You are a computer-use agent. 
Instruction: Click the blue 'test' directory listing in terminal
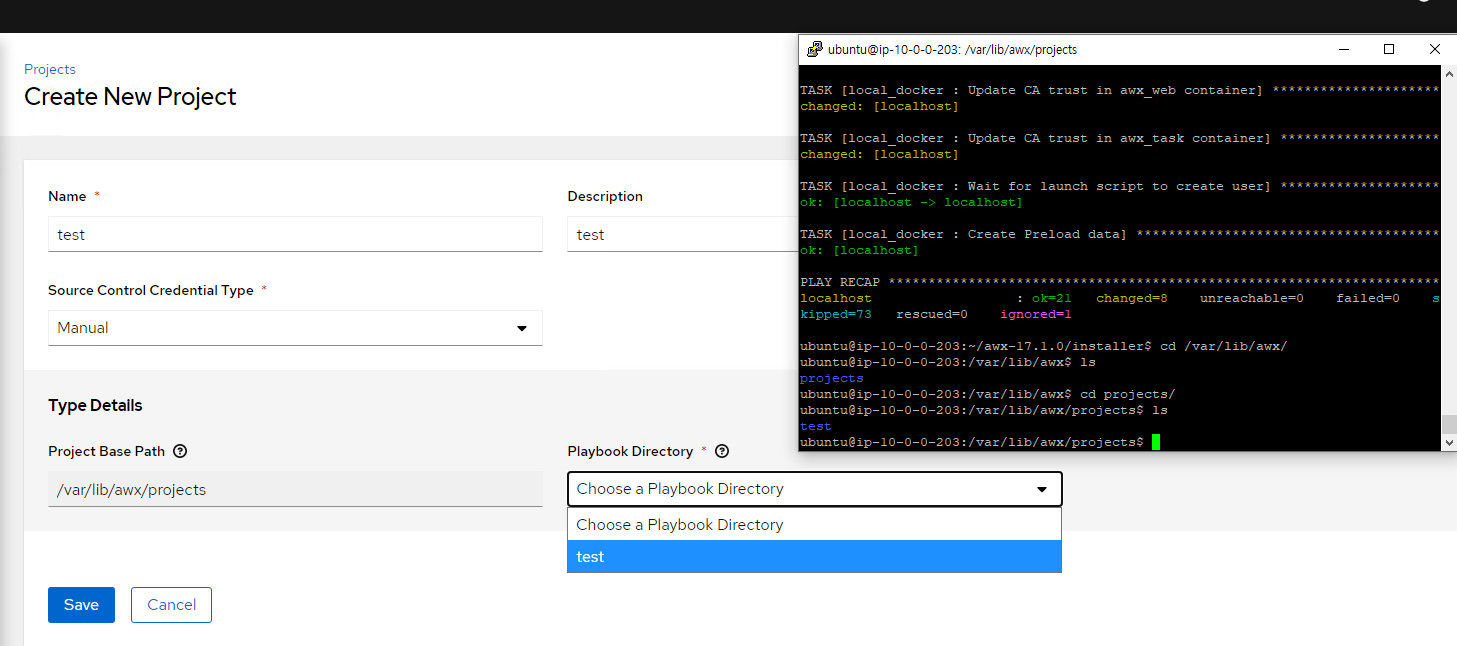(816, 426)
